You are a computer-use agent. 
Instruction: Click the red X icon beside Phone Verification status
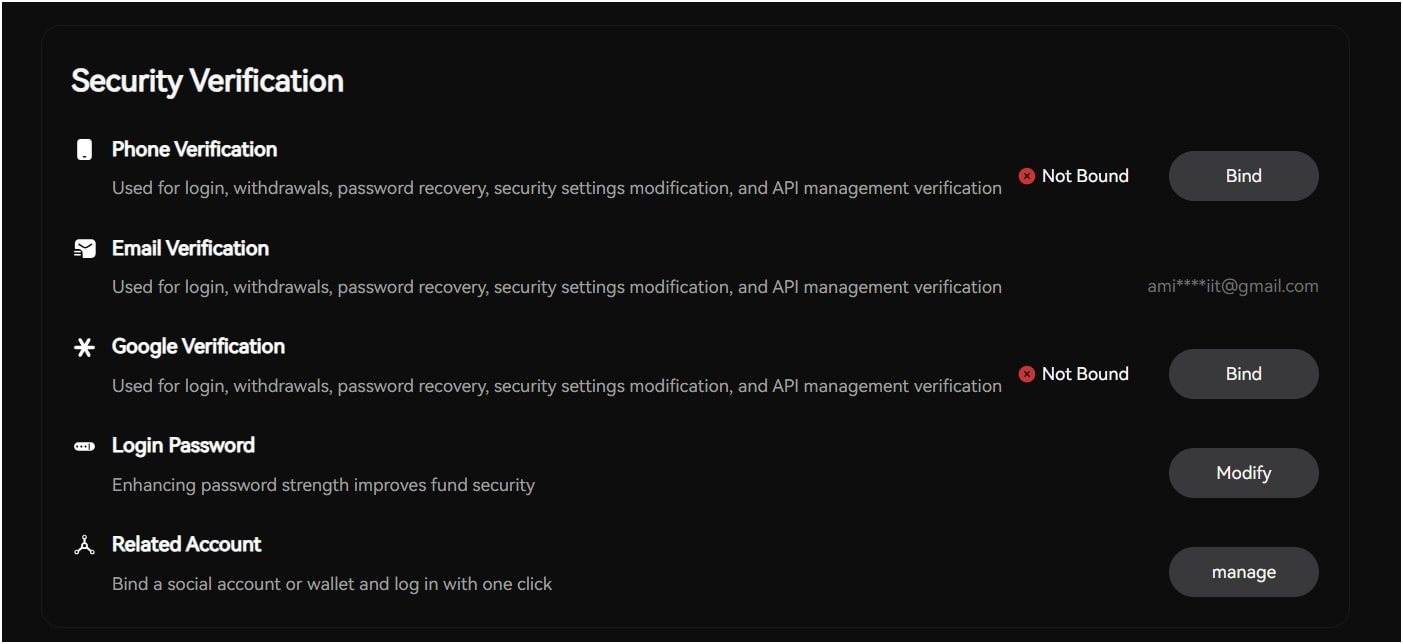pyautogui.click(x=1026, y=176)
